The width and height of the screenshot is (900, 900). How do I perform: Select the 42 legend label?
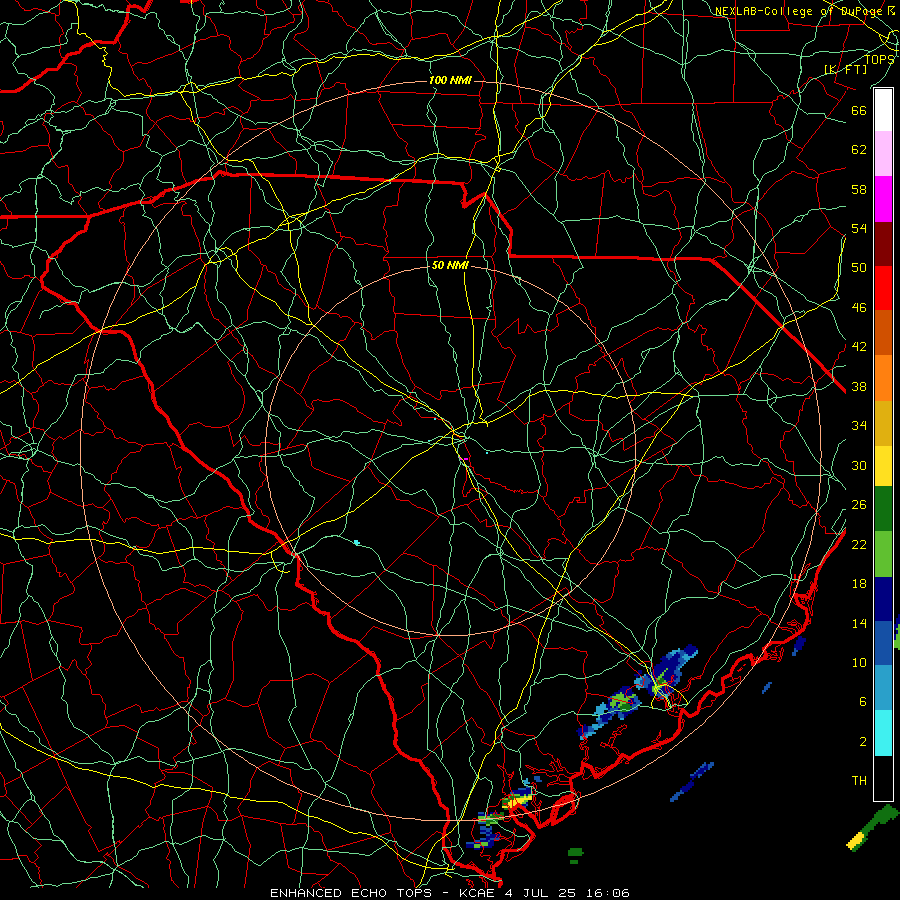click(859, 346)
